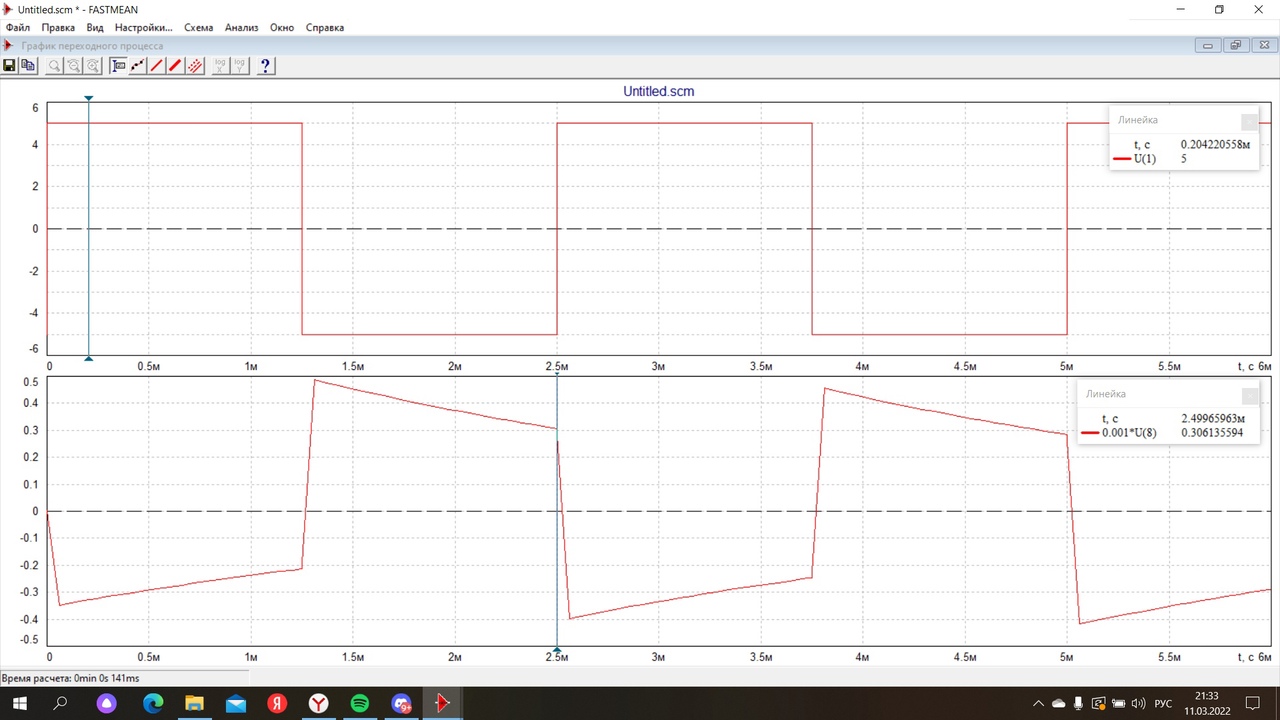Screen dimensions: 1280x720
Task: Open File Explorer from taskbar
Action: (194, 704)
